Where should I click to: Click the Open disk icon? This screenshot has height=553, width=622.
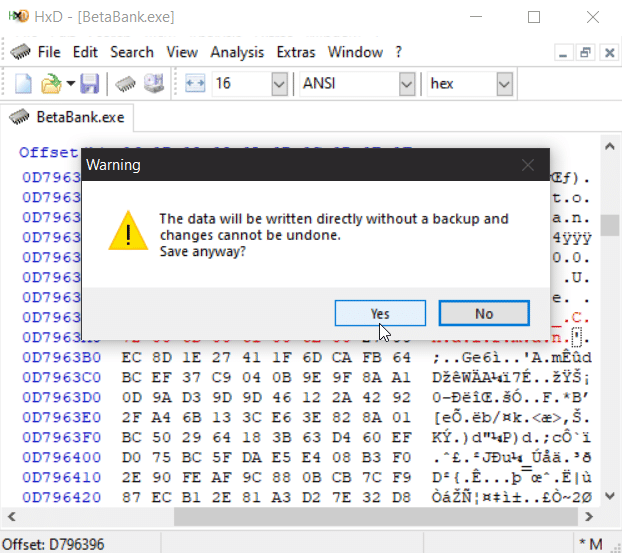click(x=154, y=84)
